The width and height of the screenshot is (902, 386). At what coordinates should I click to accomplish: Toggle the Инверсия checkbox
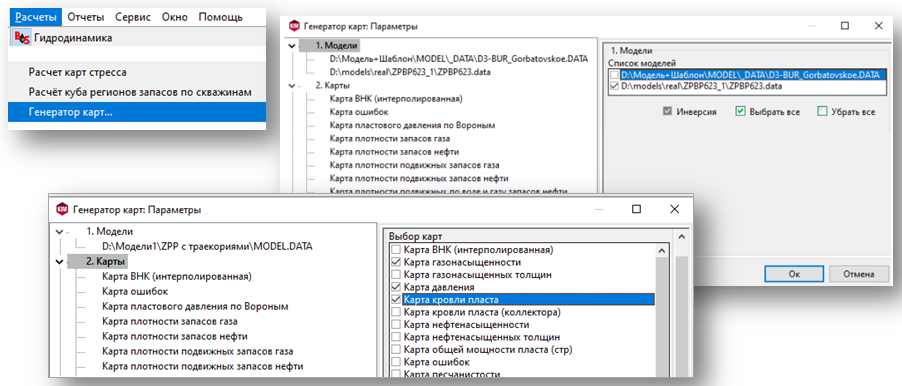(x=667, y=112)
